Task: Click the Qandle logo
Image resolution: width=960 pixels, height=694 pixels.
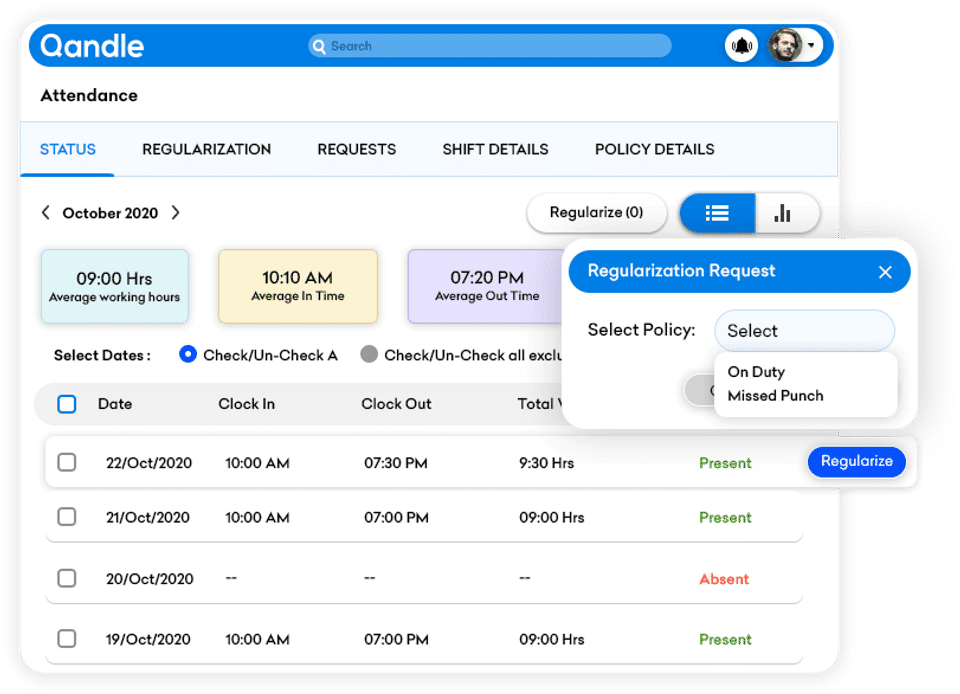Action: pyautogui.click(x=92, y=46)
